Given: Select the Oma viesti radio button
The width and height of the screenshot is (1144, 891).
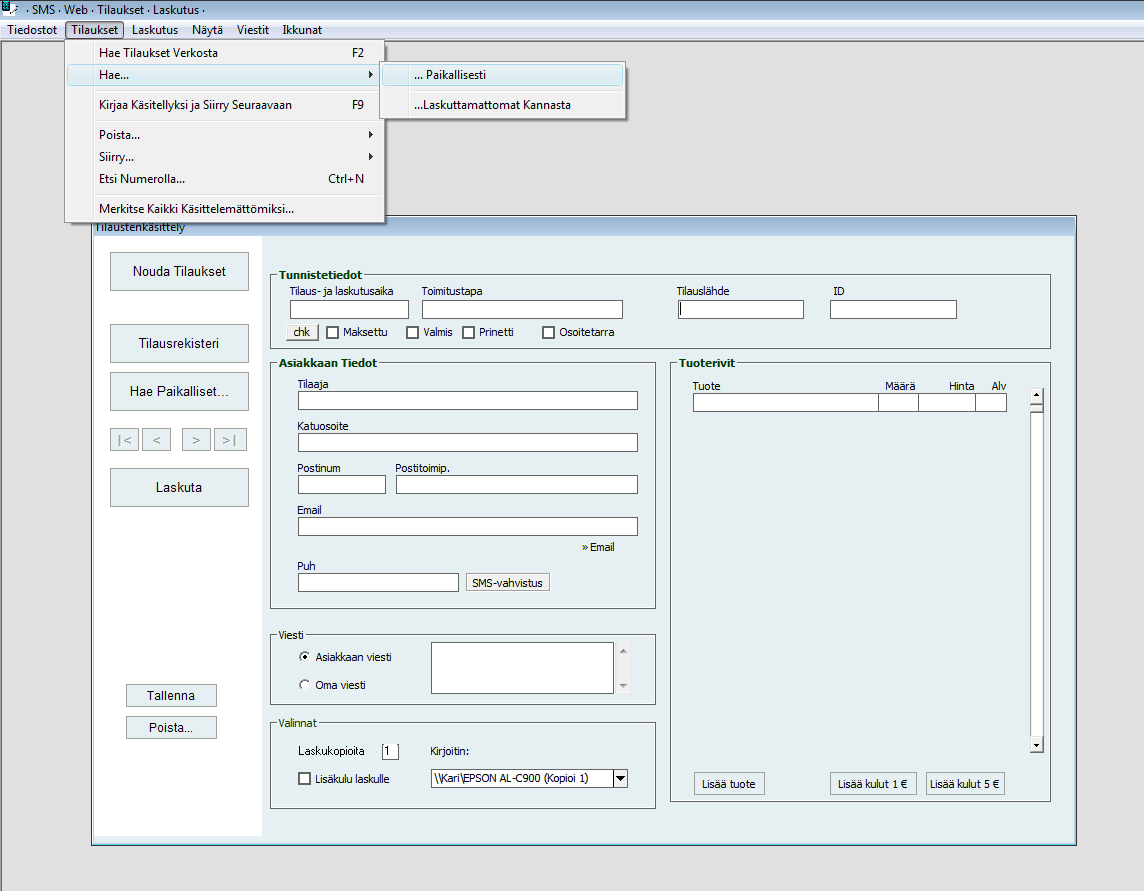Looking at the screenshot, I should point(305,685).
